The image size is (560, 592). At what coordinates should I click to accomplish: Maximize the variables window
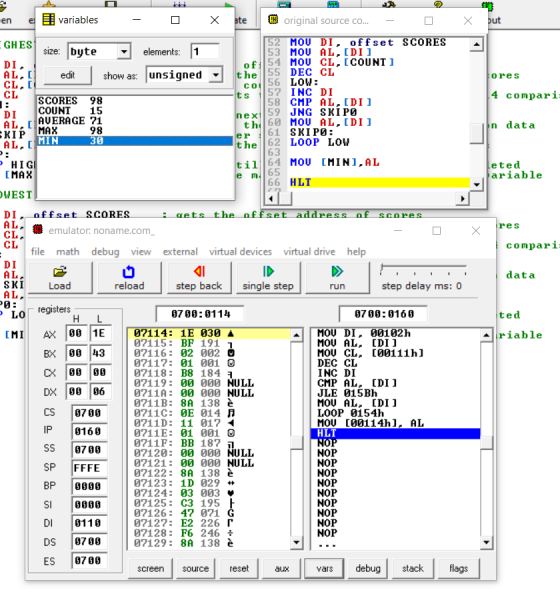175,20
